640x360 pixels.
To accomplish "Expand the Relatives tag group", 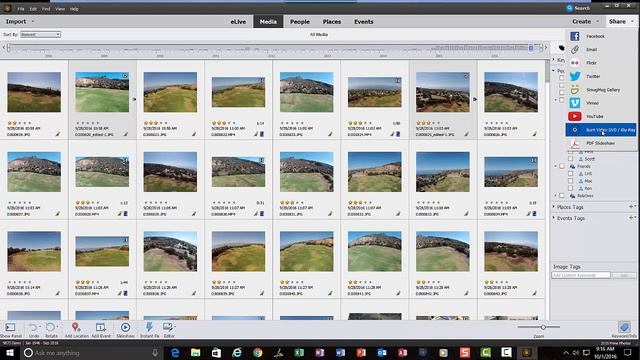I will coord(556,196).
